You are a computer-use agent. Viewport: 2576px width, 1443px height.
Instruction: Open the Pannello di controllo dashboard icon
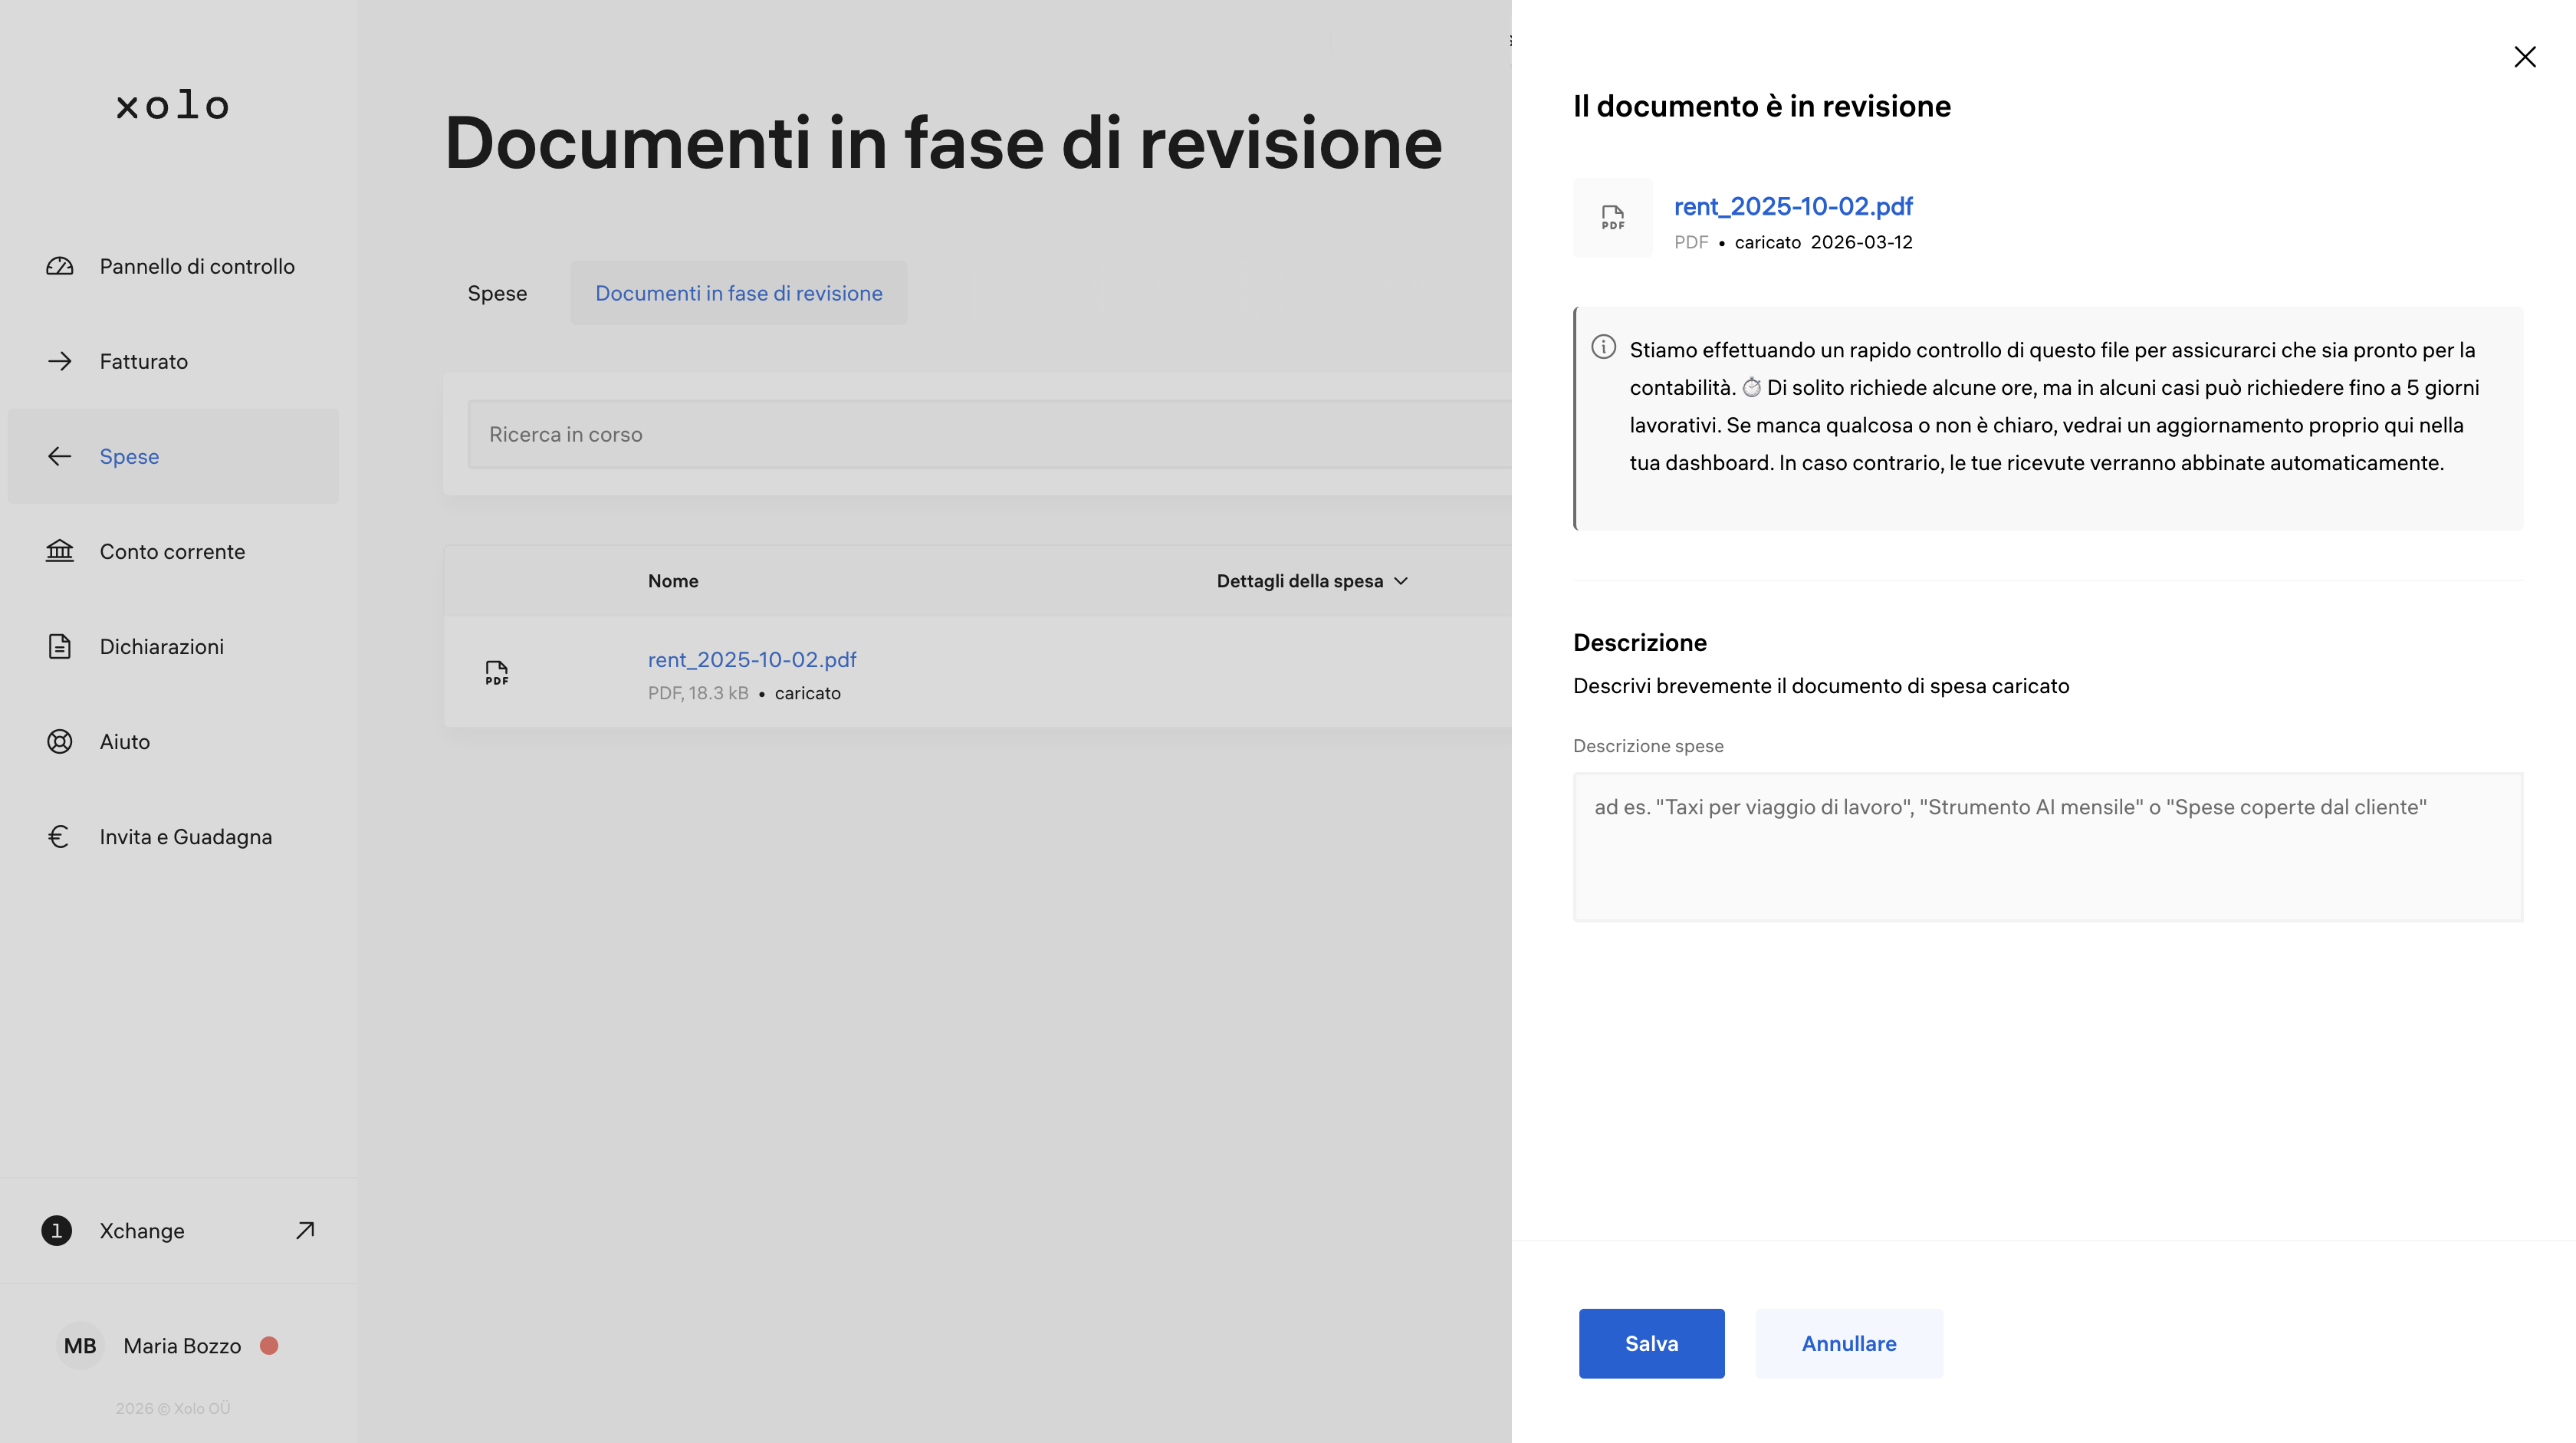pyautogui.click(x=59, y=266)
